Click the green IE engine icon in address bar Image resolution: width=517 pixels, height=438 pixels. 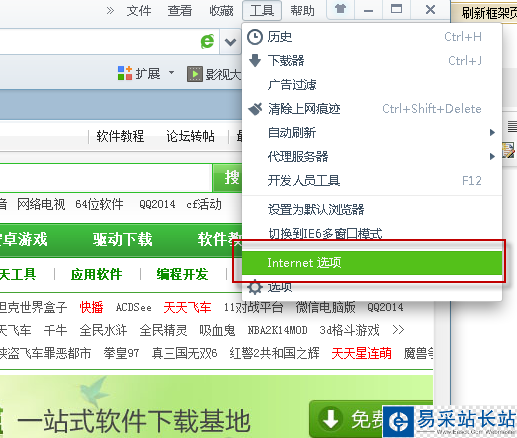click(x=207, y=42)
